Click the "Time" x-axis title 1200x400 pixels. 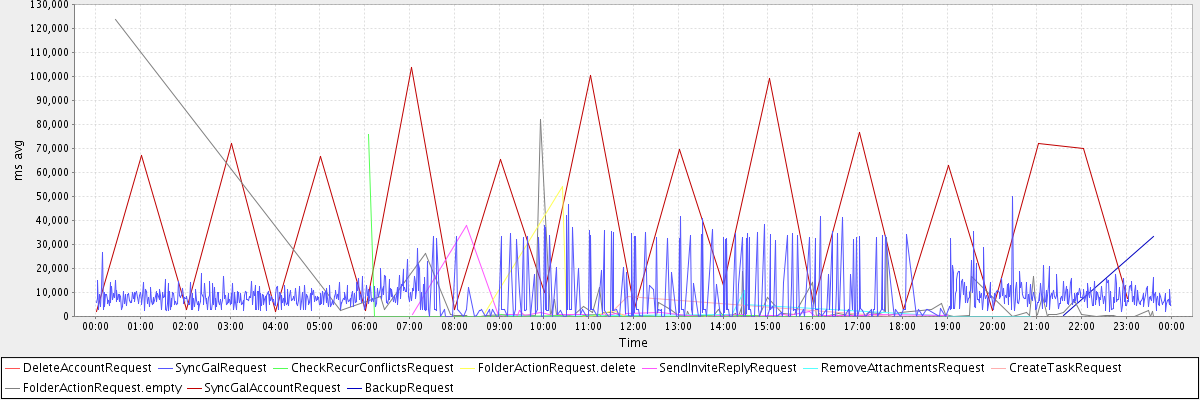632,343
